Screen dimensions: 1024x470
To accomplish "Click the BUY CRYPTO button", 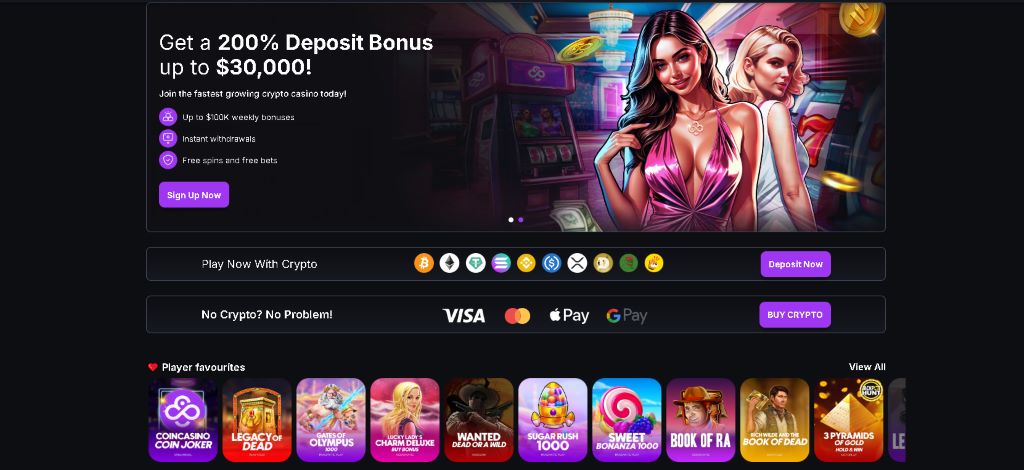I will [x=795, y=315].
